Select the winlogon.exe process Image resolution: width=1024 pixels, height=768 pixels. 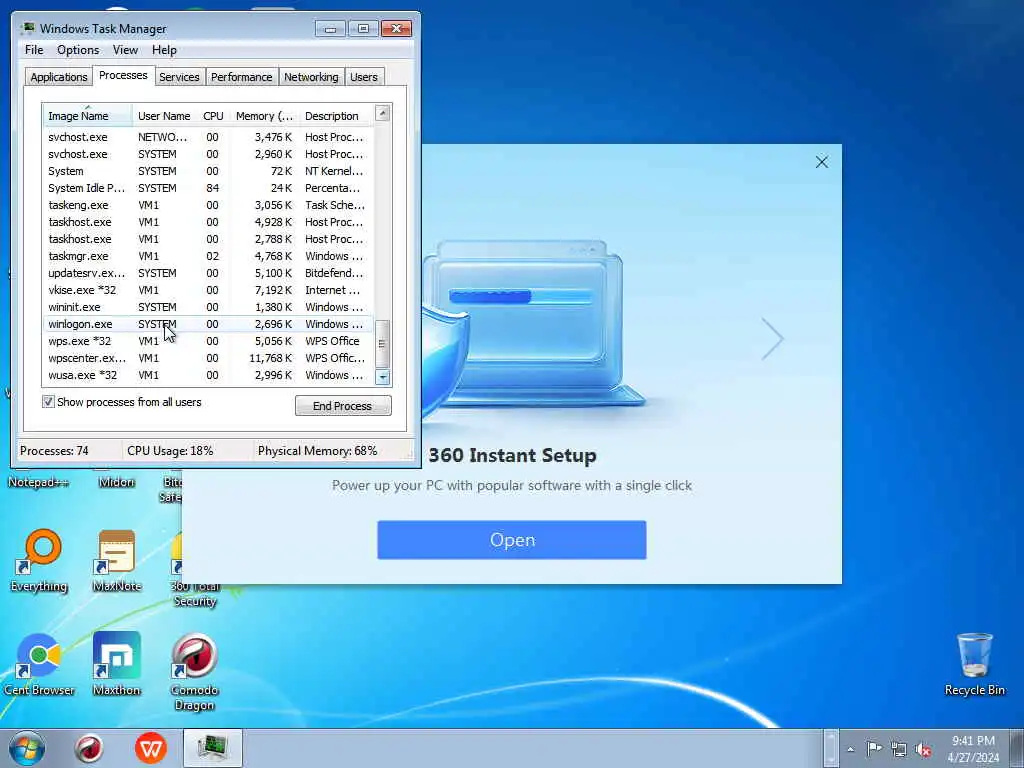[208, 324]
